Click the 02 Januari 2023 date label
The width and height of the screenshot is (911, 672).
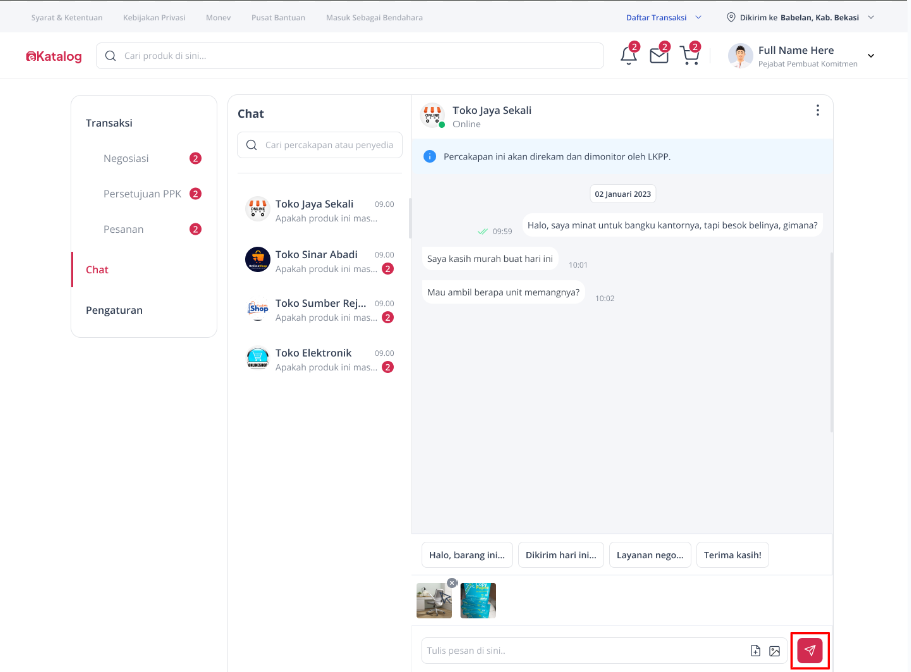click(623, 194)
